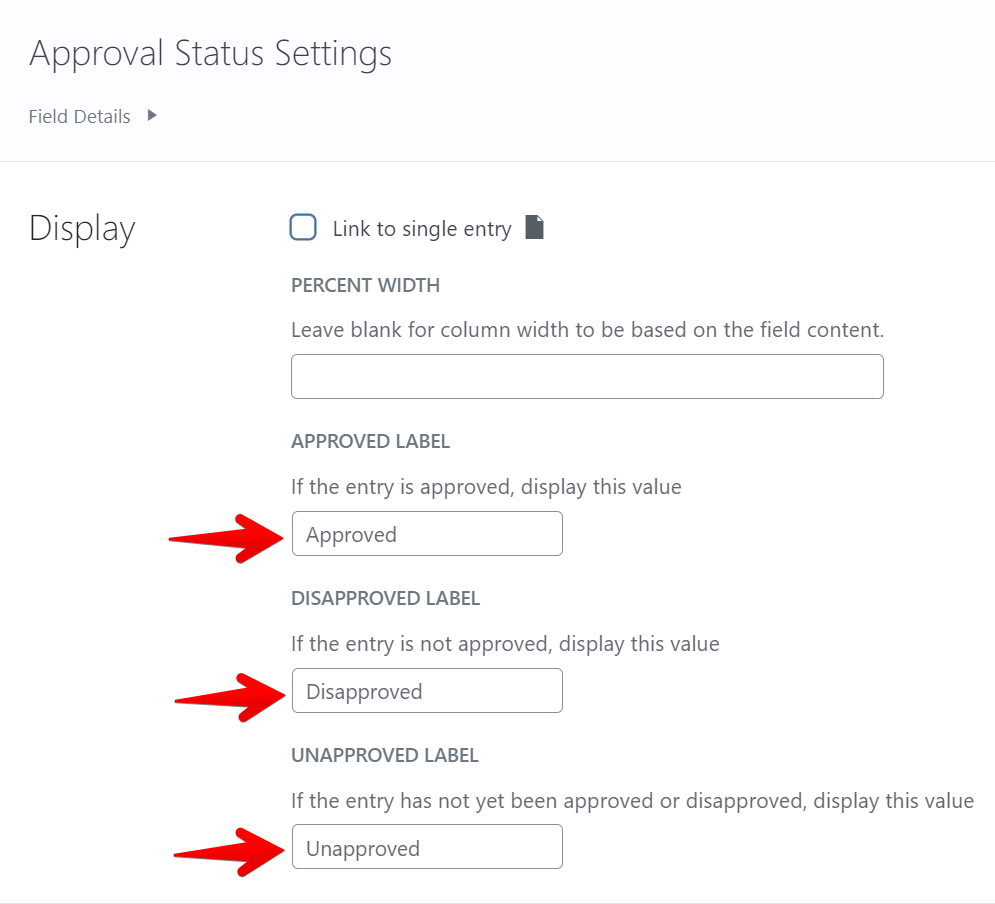Click into the Unapproved label text field
The width and height of the screenshot is (995, 904).
pos(427,848)
